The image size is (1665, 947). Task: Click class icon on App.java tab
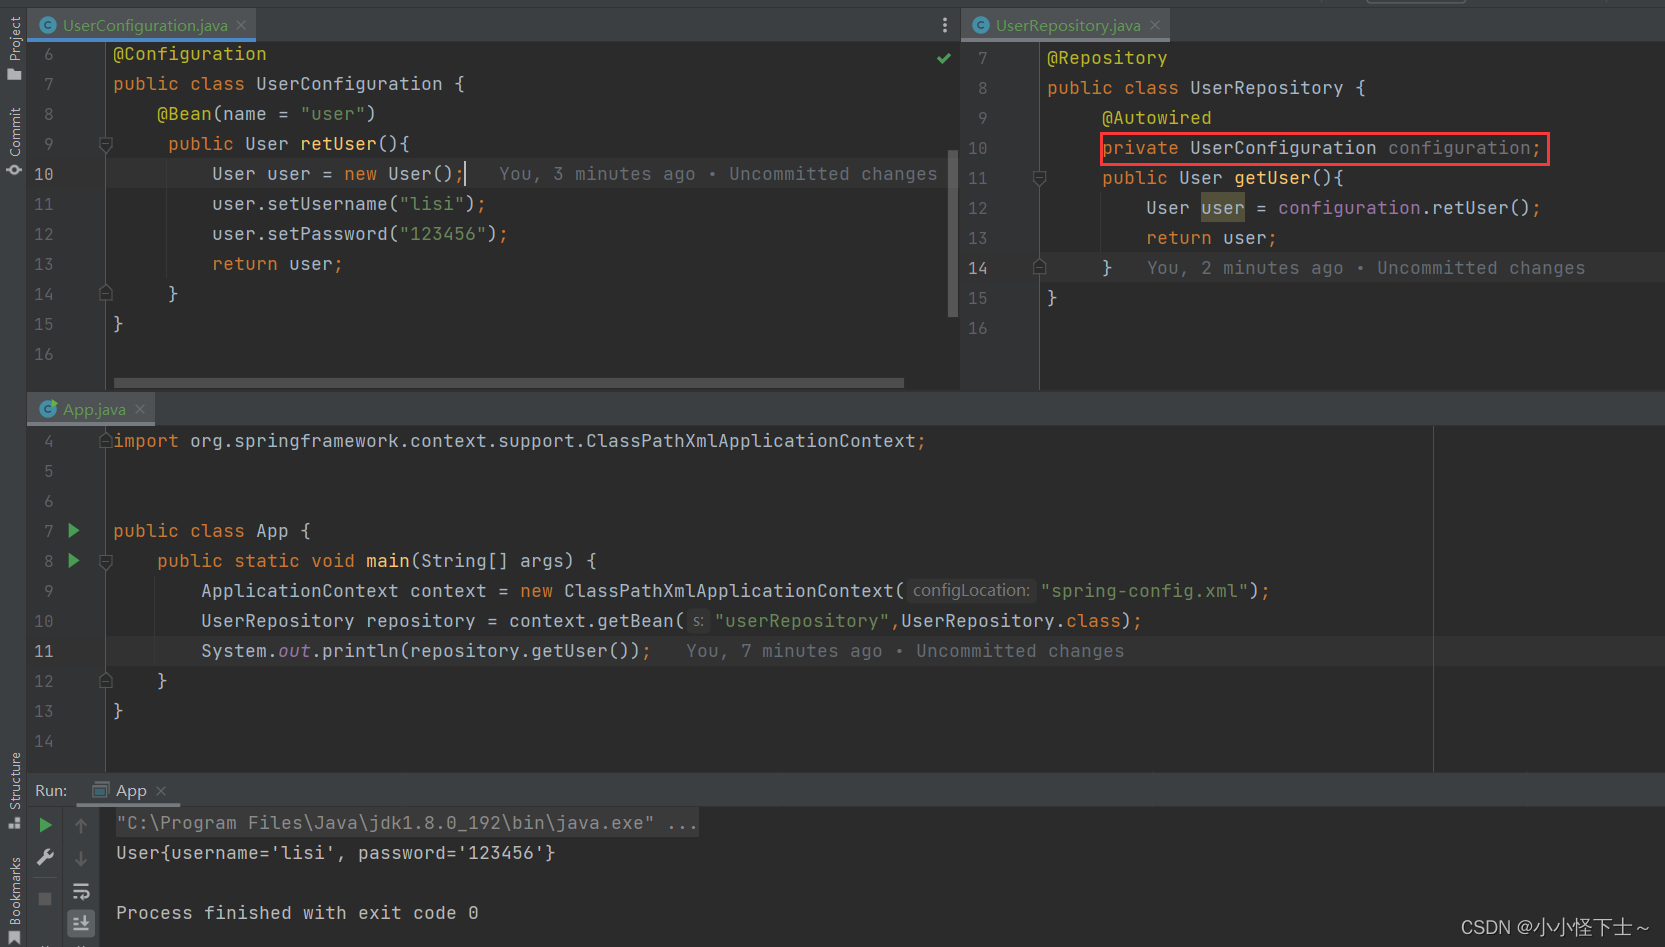(48, 409)
